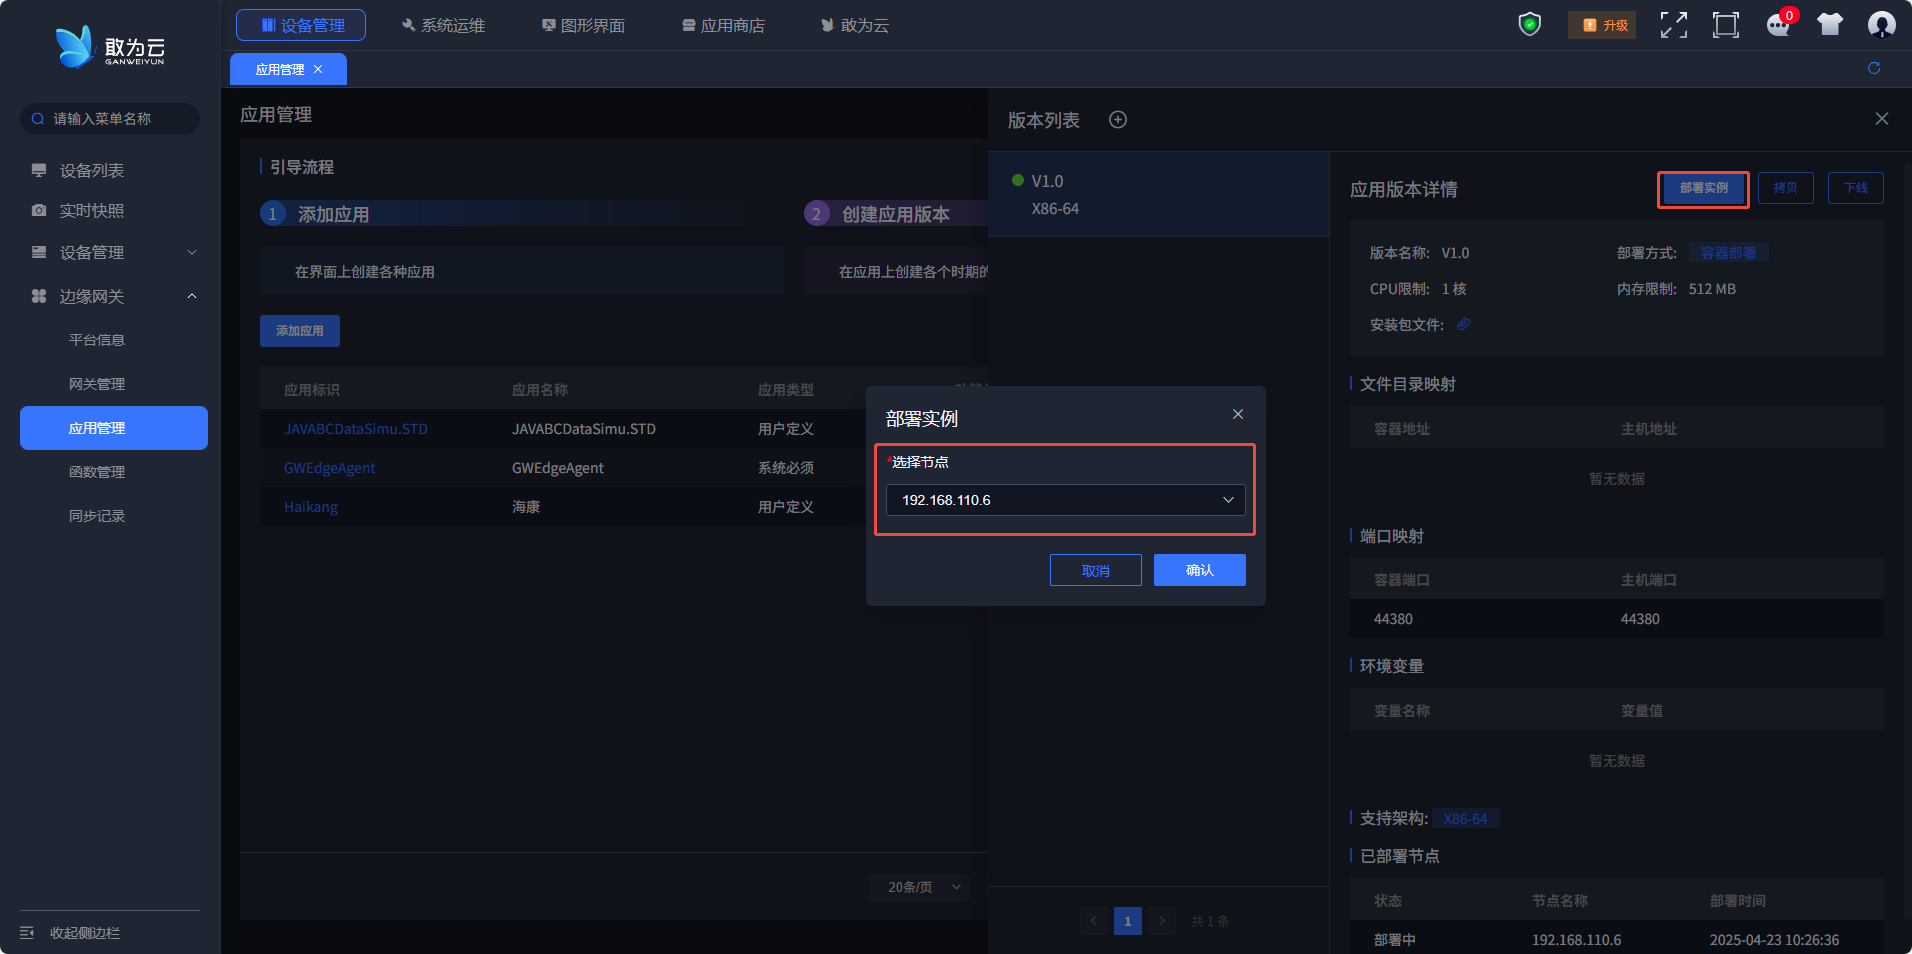Select 应用管理 in sidebar

coord(114,428)
